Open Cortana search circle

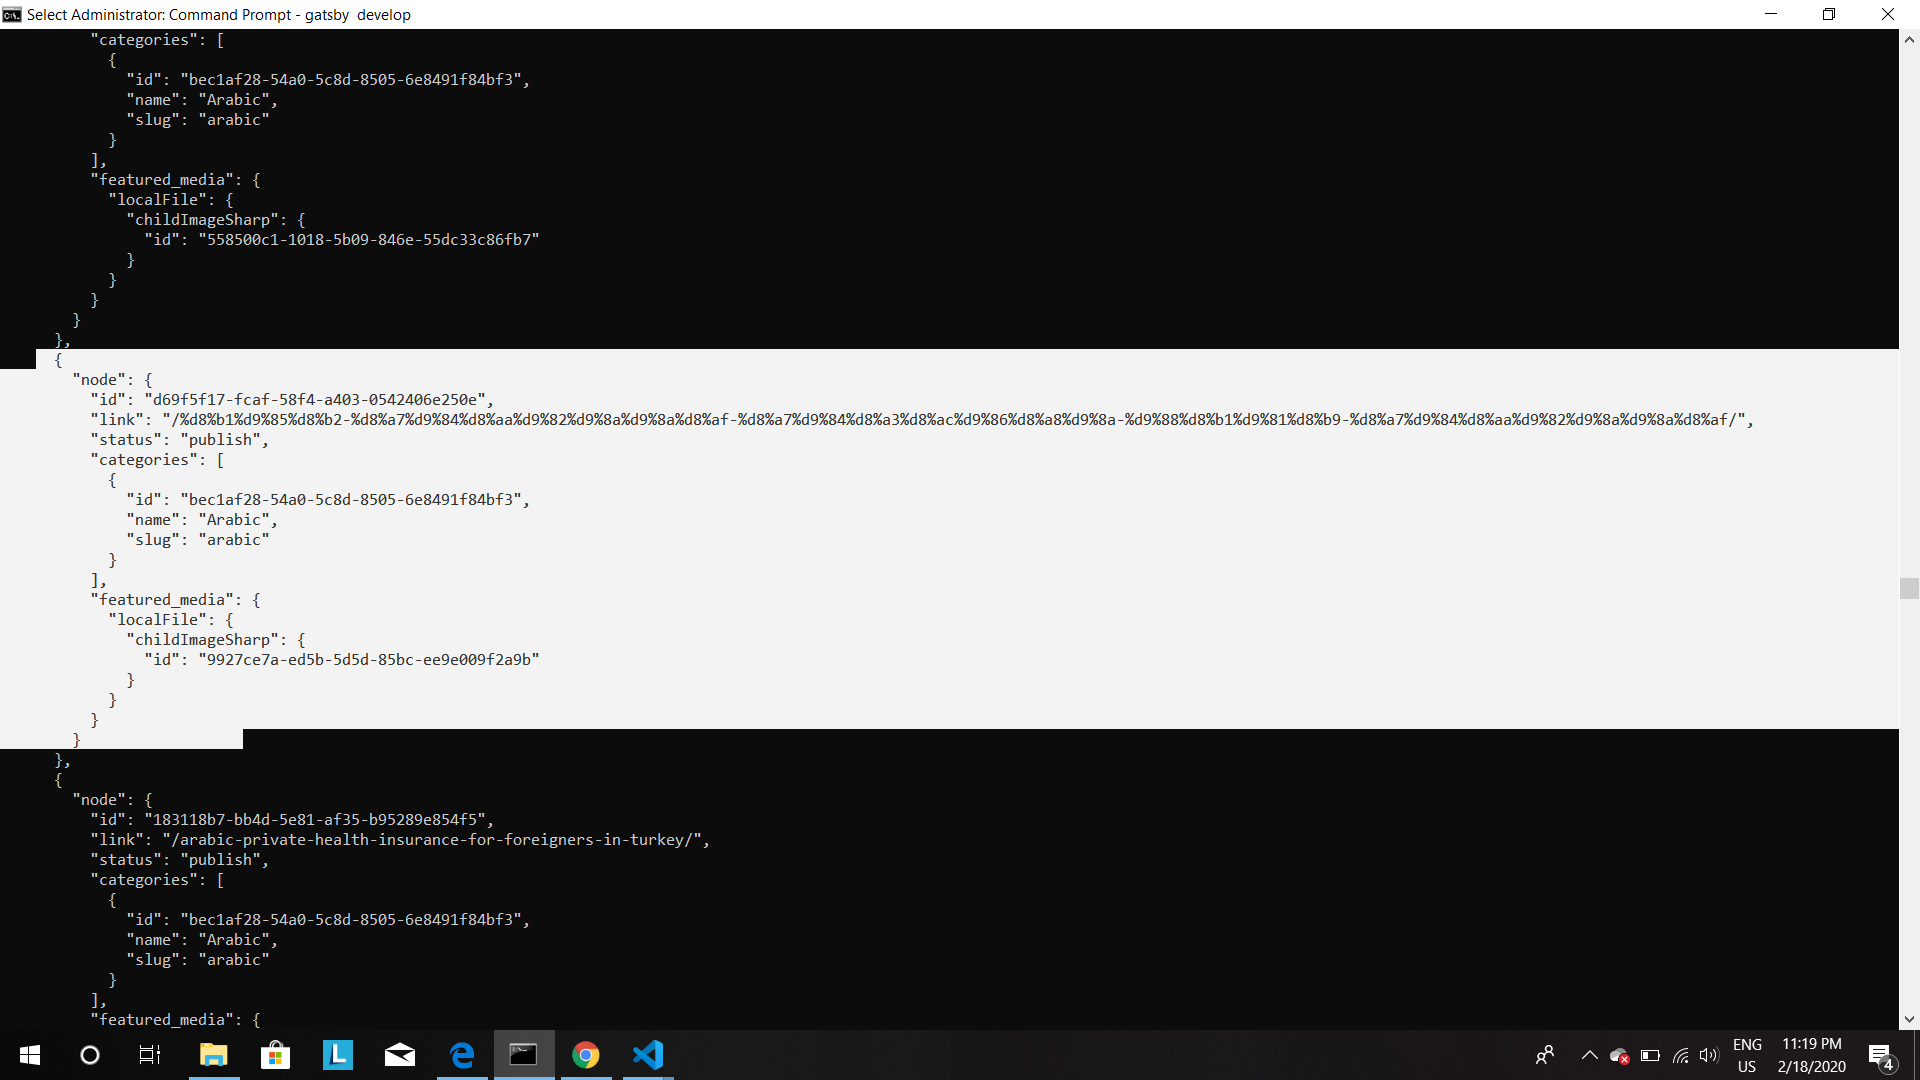[x=90, y=1055]
